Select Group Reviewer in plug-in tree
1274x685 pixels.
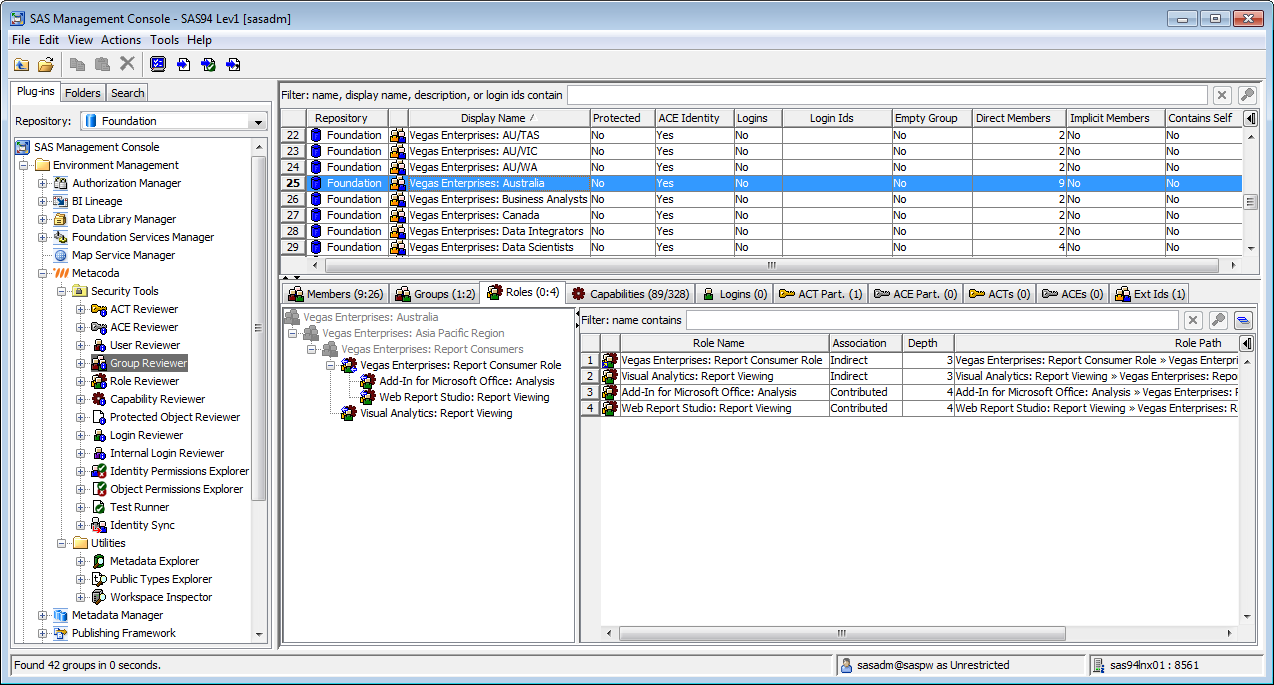[x=149, y=363]
